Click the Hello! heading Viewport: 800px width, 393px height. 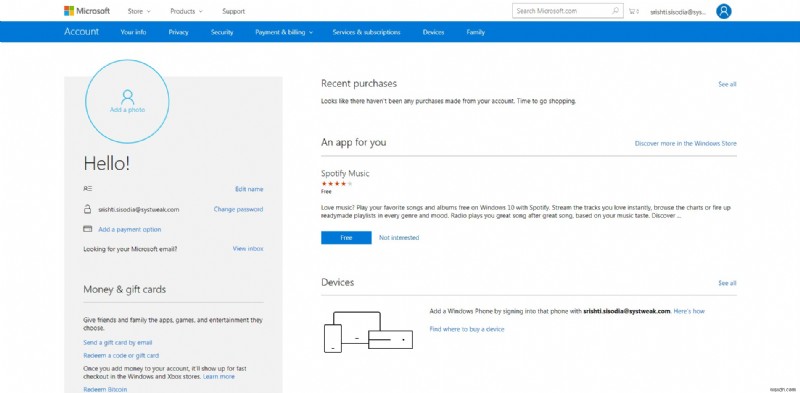click(107, 163)
